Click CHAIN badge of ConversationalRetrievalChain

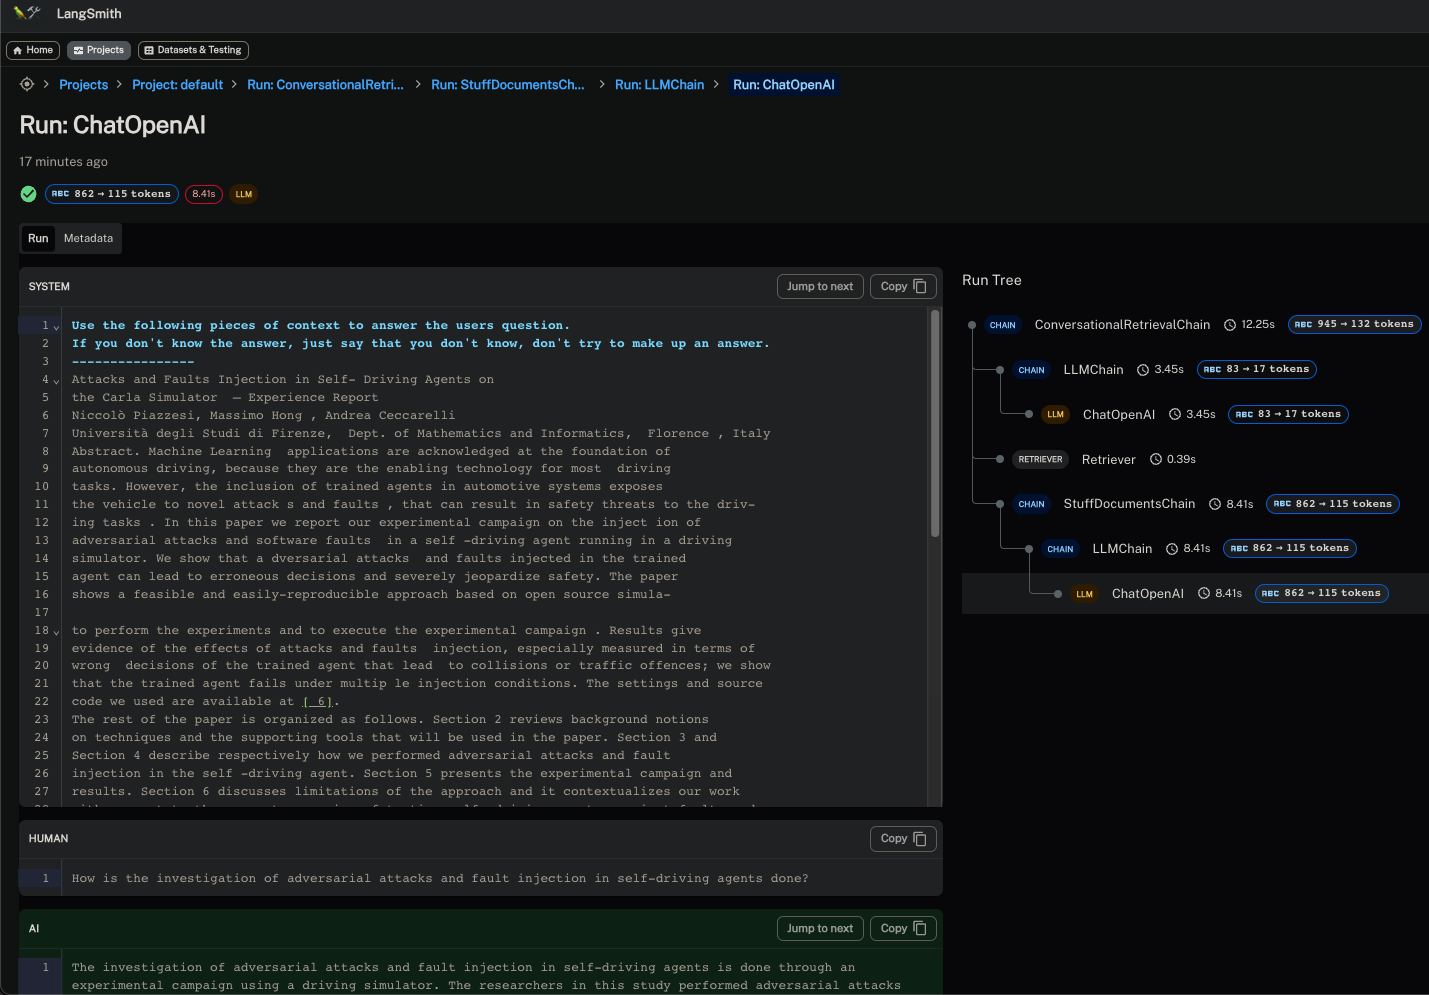point(1002,325)
